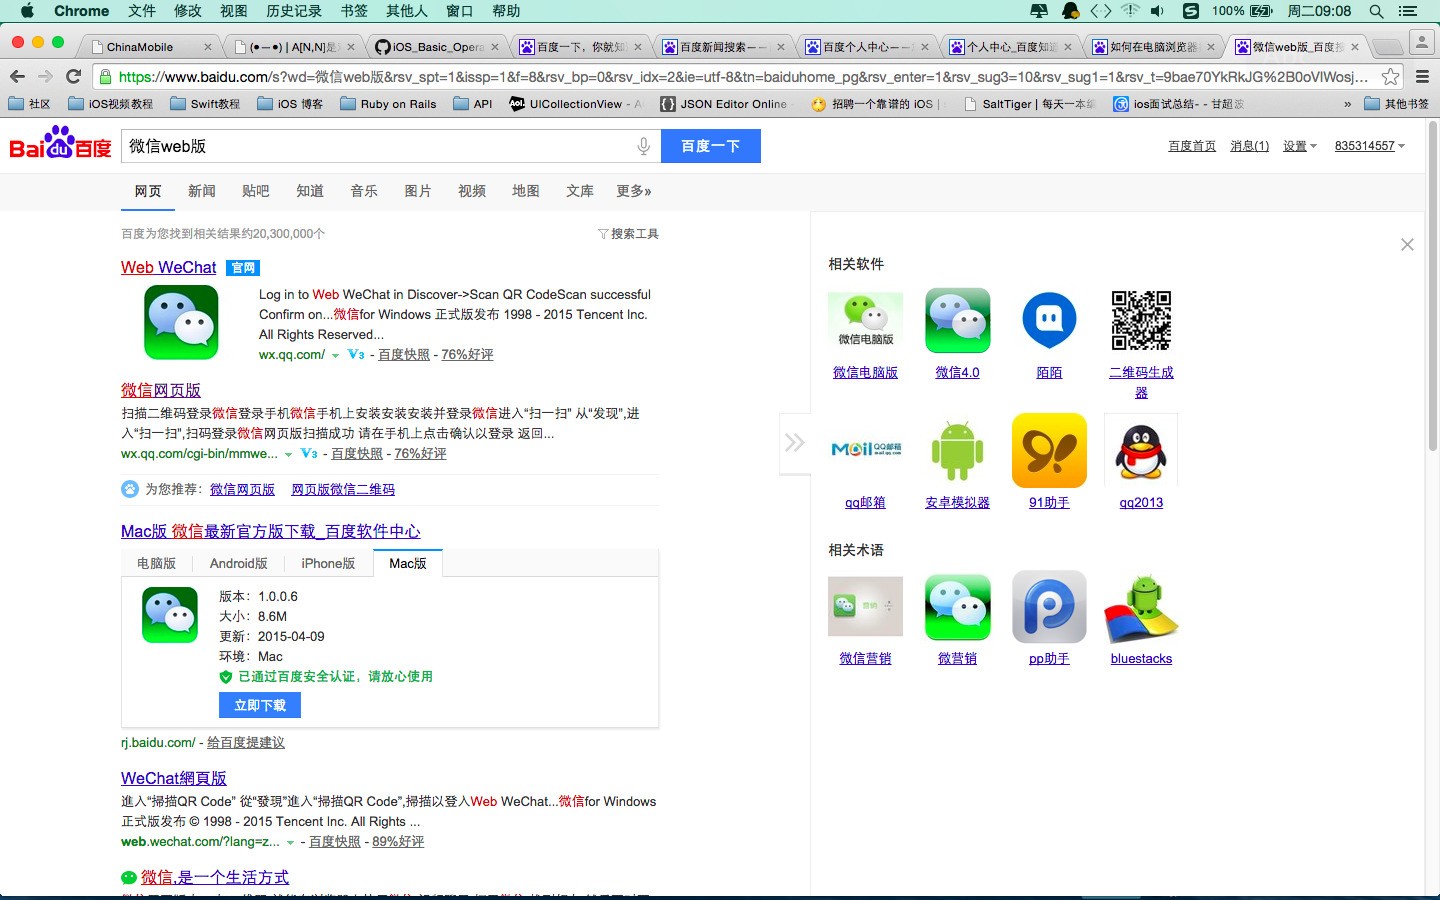Open the QR code generator icon
Viewport: 1440px width, 900px height.
pyautogui.click(x=1141, y=320)
